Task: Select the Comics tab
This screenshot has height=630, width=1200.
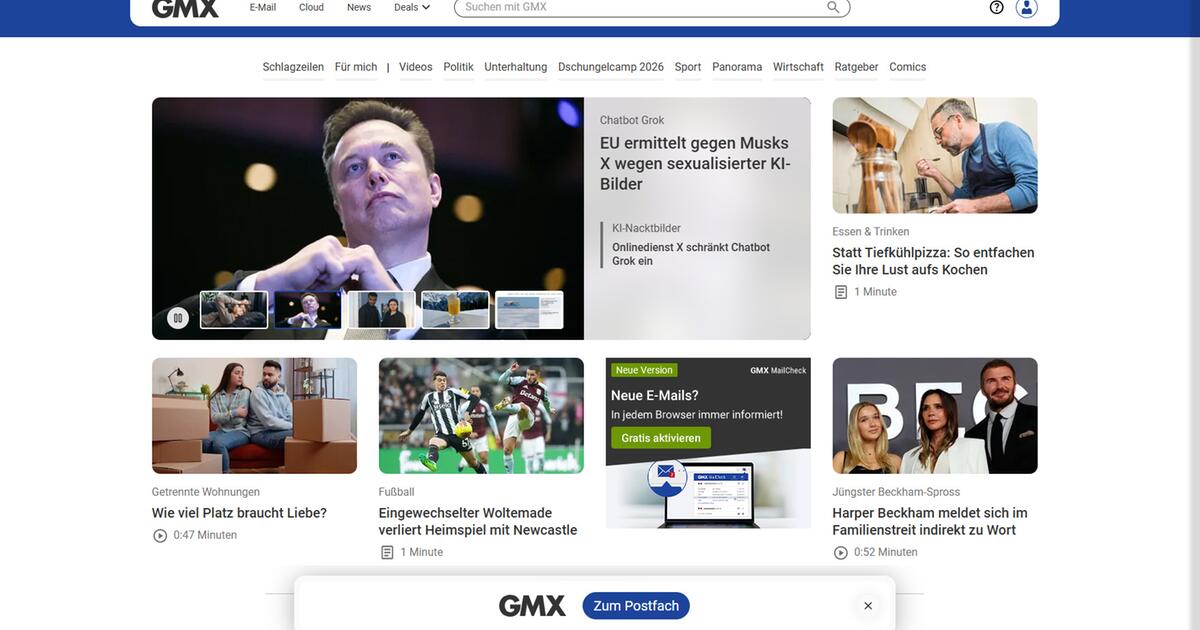Action: (x=908, y=67)
